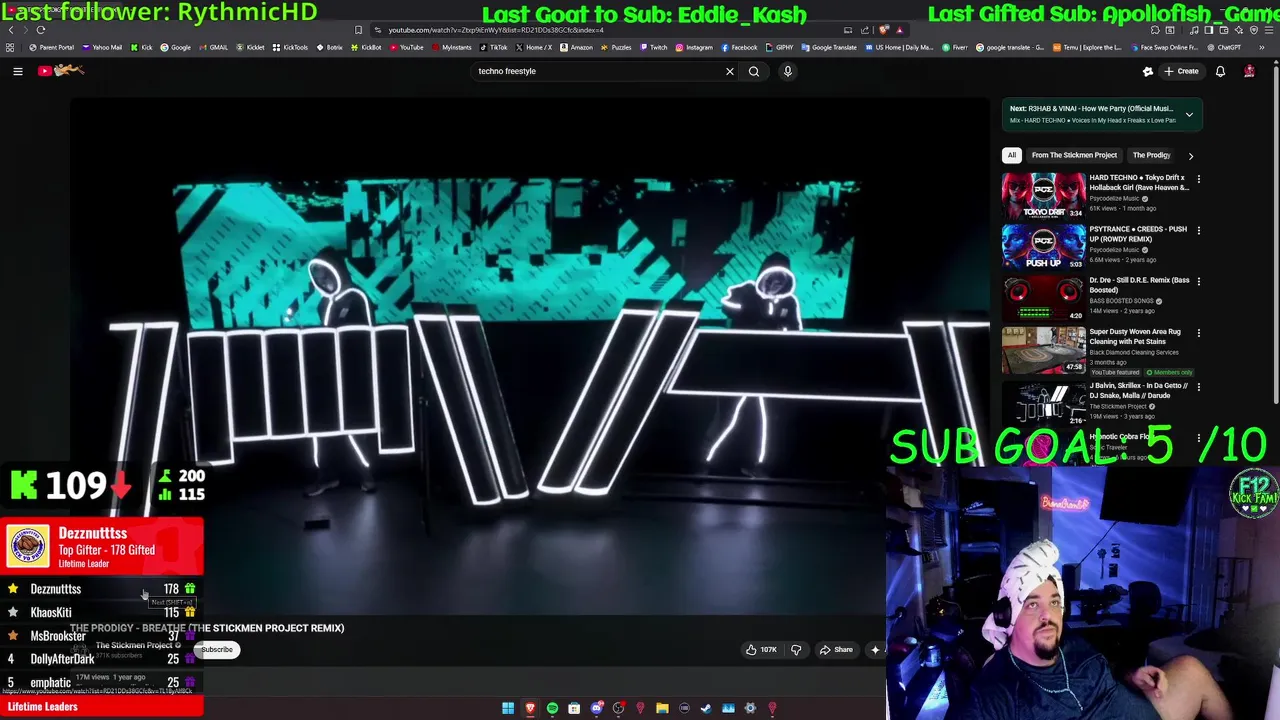Open options menu for Super Dusty Rug video
The height and width of the screenshot is (720, 1280).
click(x=1198, y=333)
